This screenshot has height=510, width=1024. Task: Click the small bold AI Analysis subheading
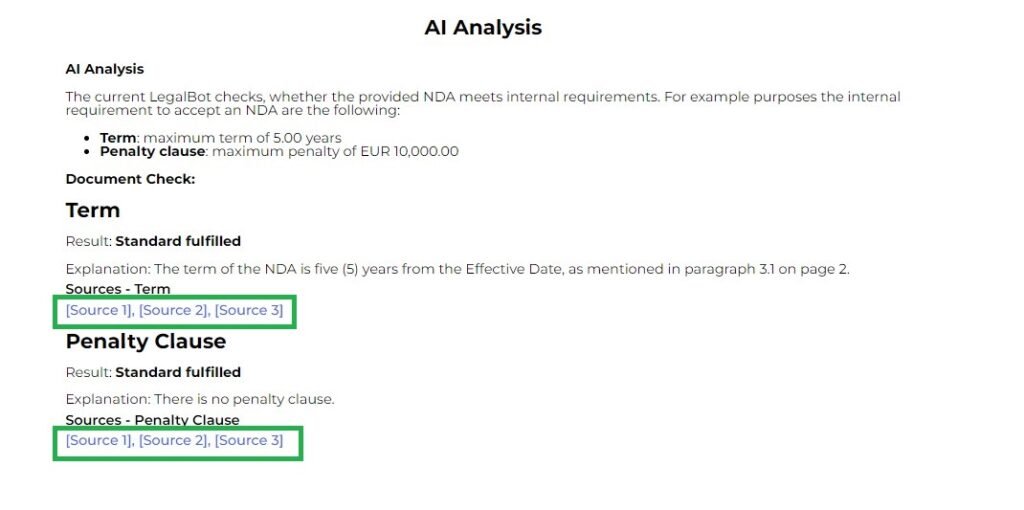104,69
